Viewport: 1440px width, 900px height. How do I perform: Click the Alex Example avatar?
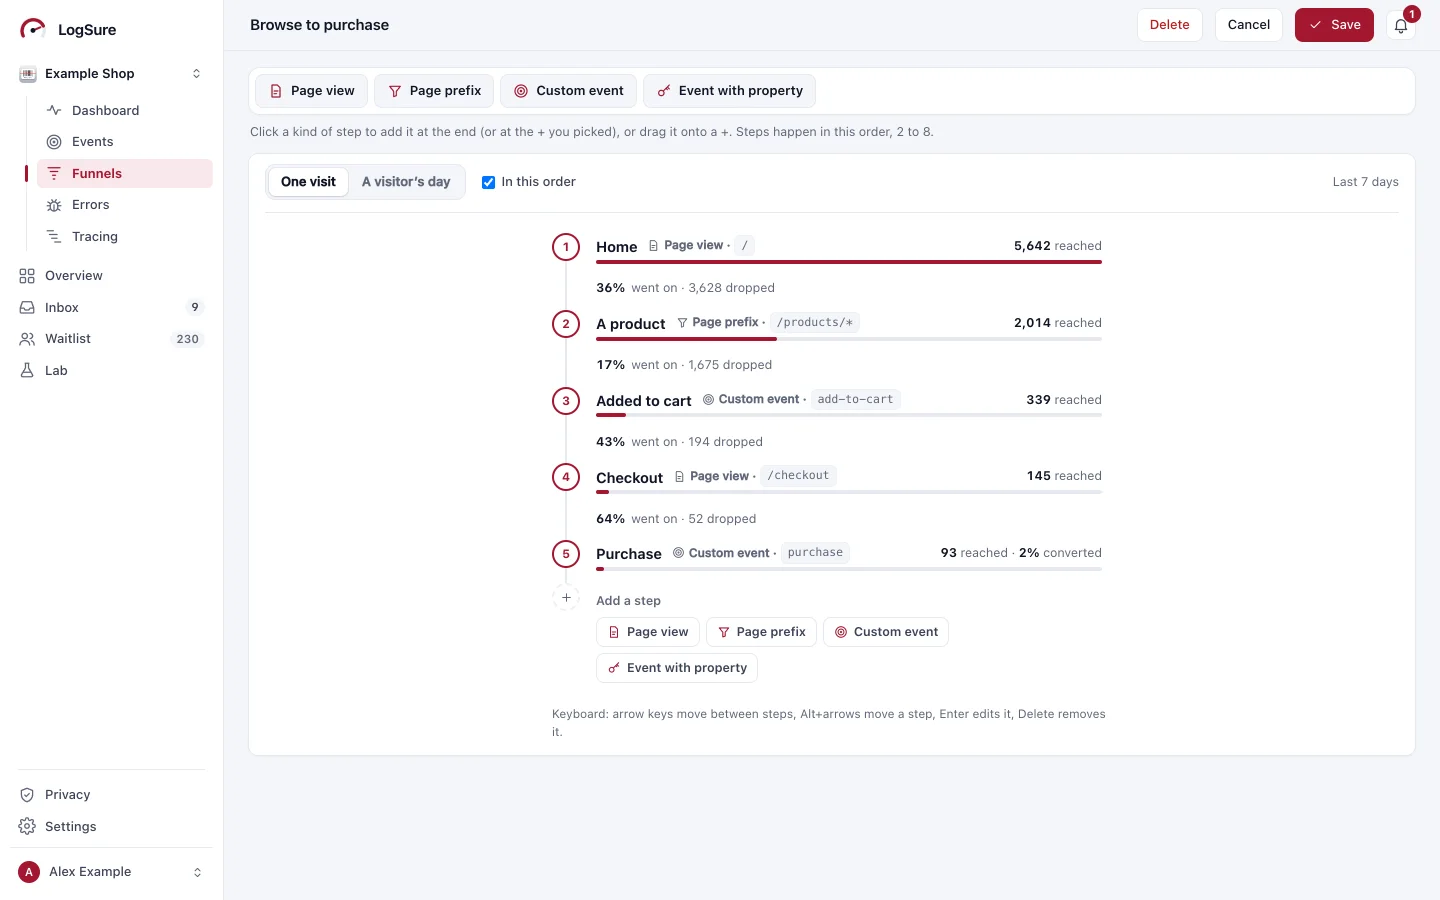tap(29, 872)
